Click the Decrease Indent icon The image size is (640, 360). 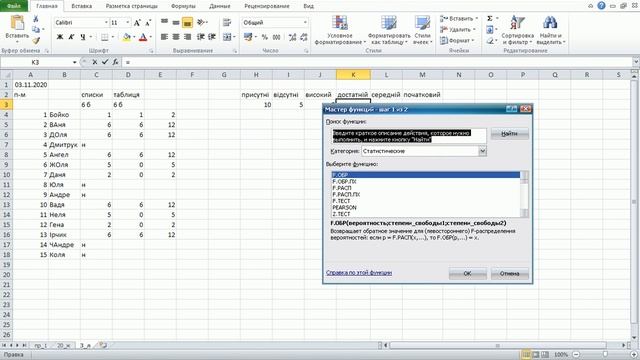(200, 37)
